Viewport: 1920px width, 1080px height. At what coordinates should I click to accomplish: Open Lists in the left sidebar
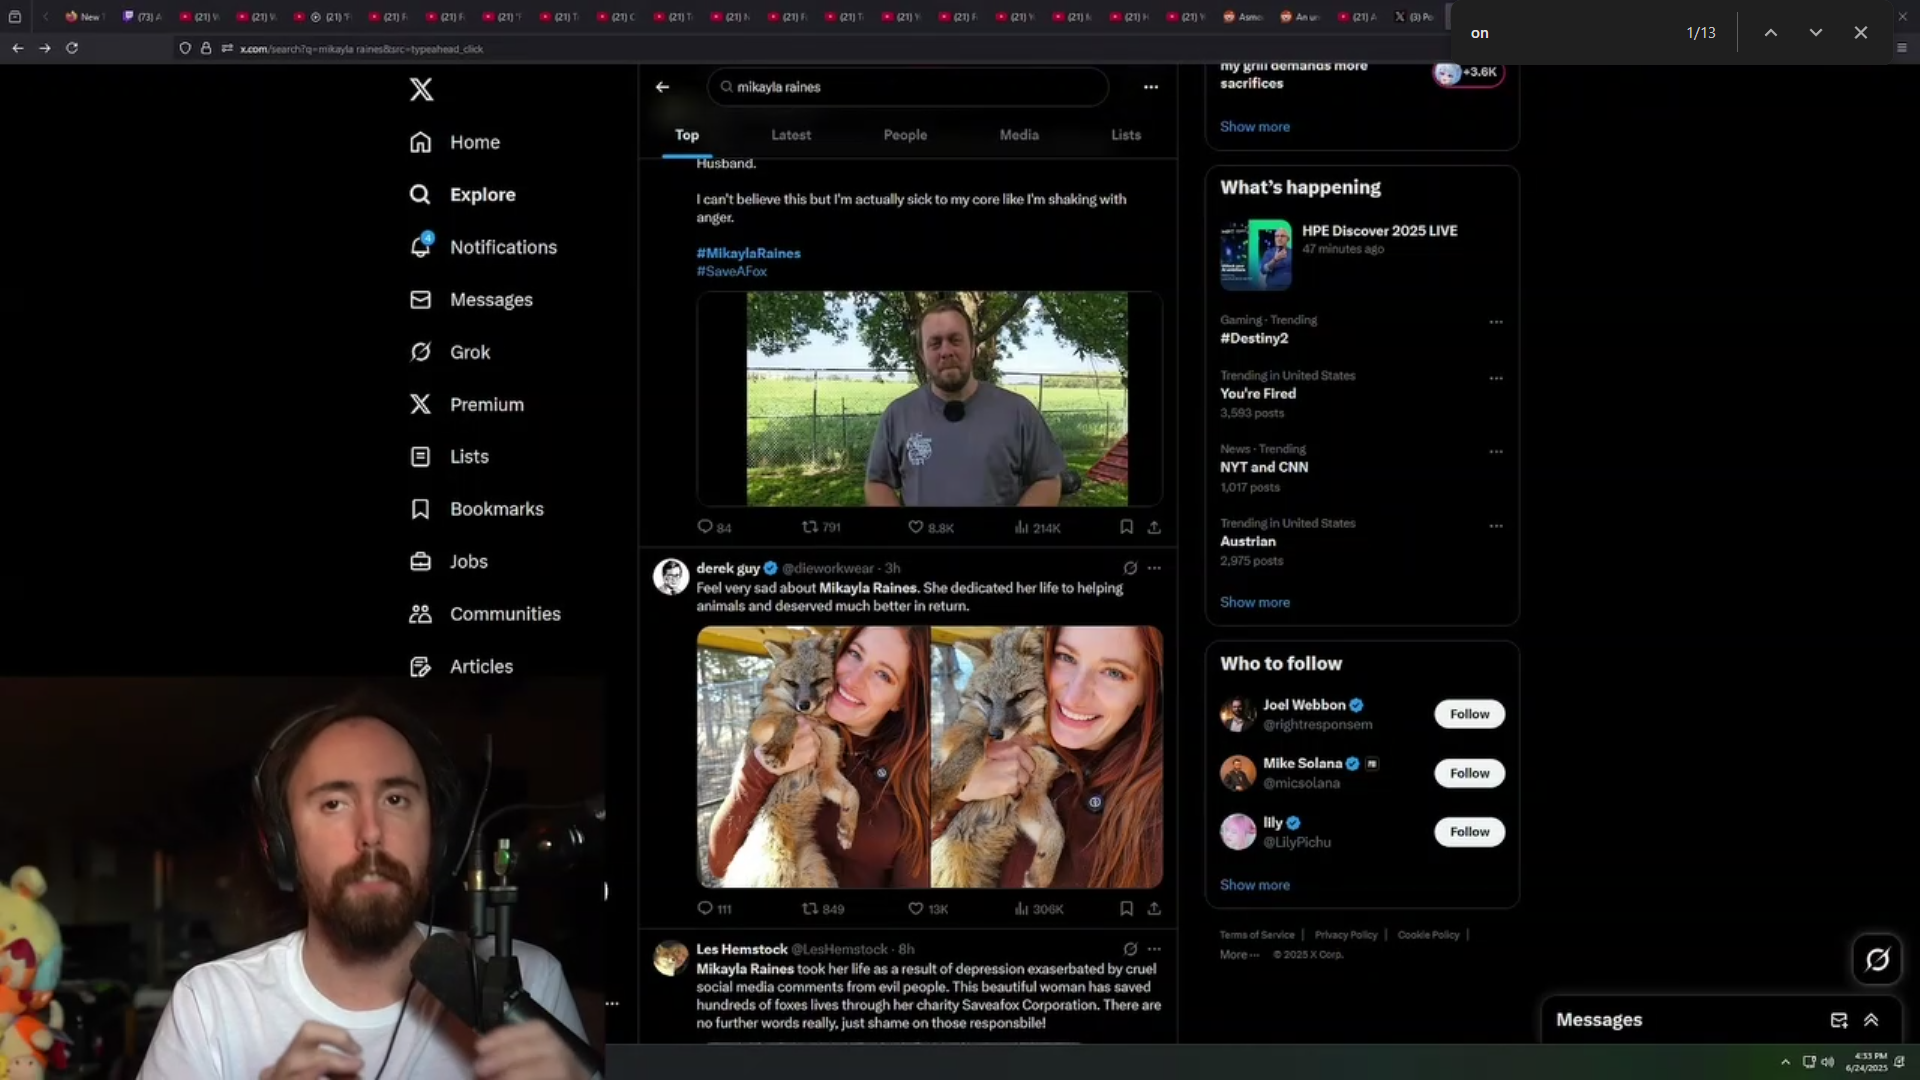pyautogui.click(x=449, y=456)
